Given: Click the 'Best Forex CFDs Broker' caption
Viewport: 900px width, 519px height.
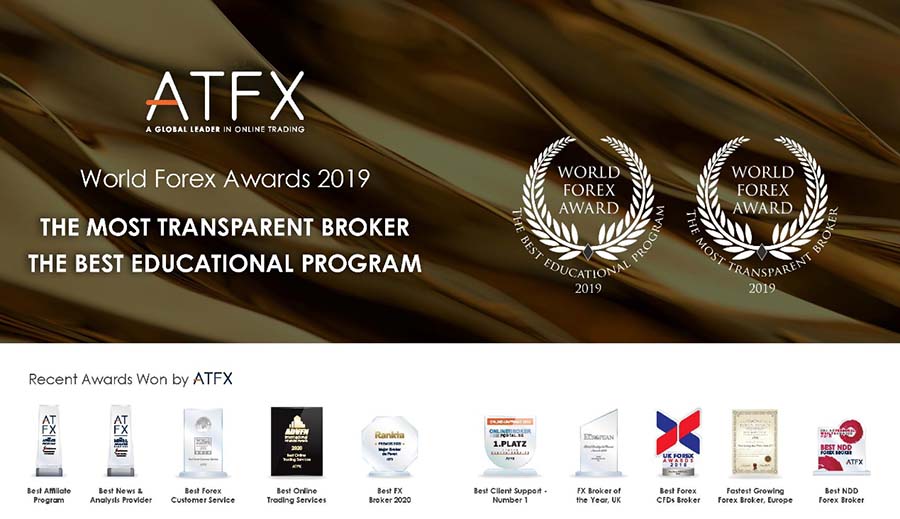Looking at the screenshot, I should [x=678, y=495].
